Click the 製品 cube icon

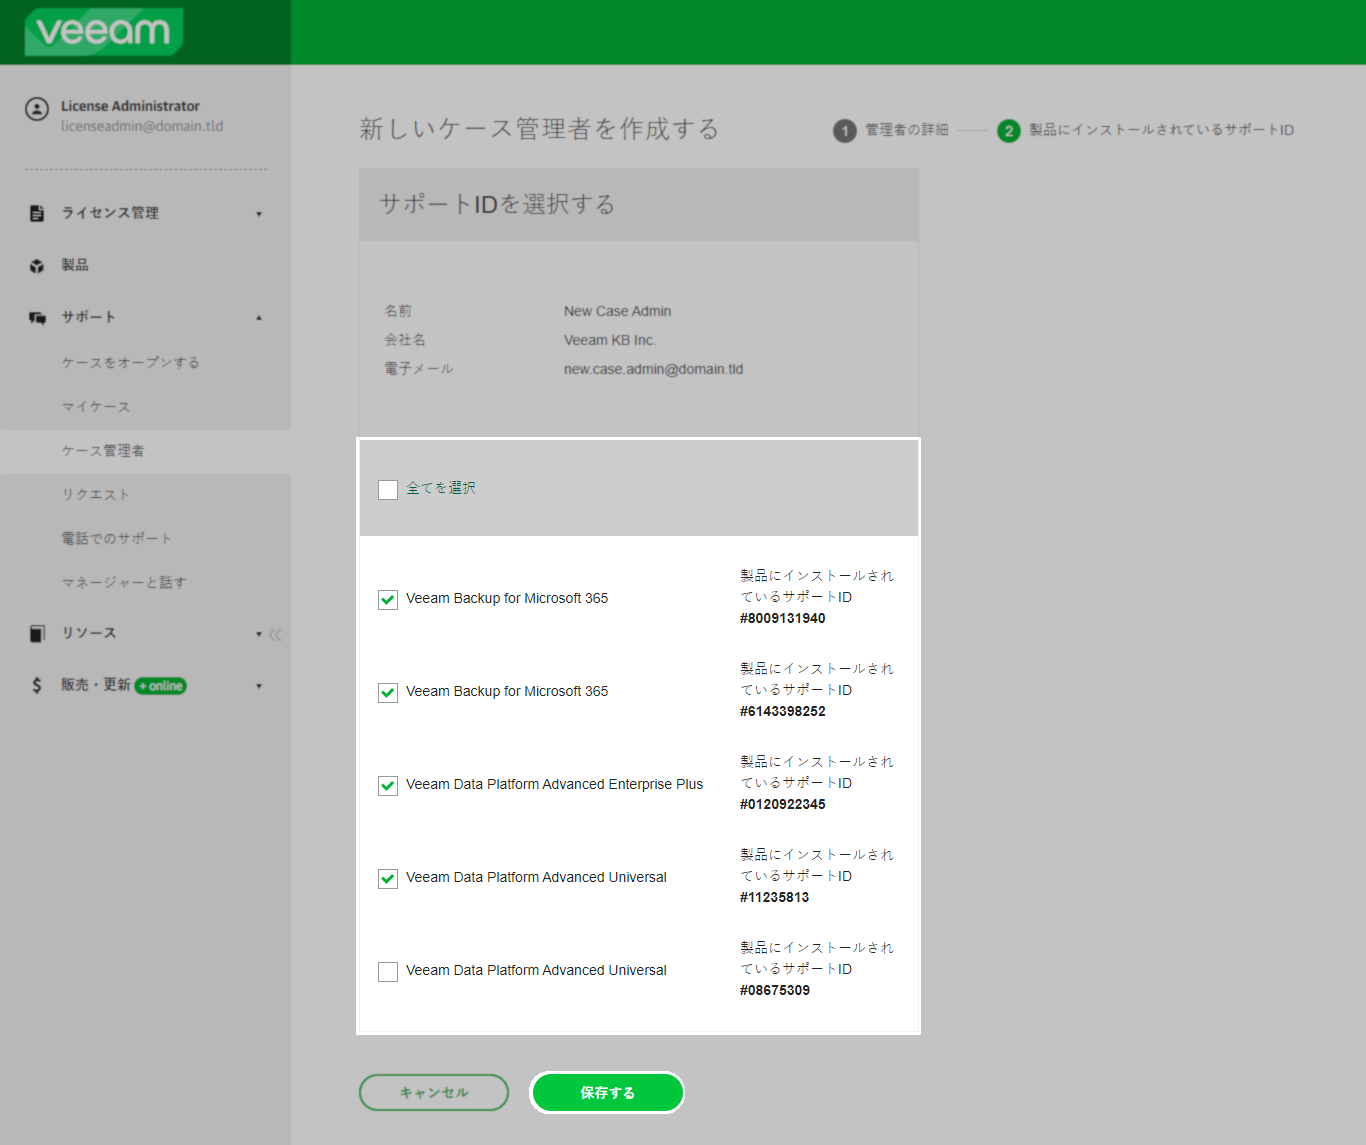pos(37,266)
